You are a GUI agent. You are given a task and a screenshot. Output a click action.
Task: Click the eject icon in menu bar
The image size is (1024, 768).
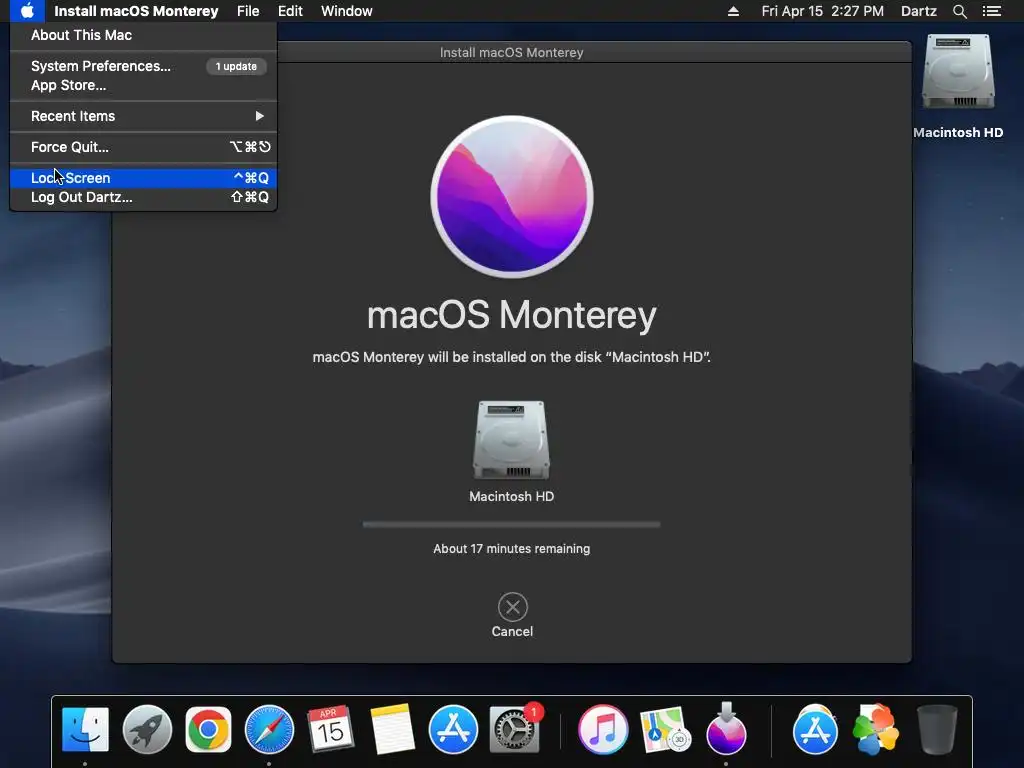(733, 11)
